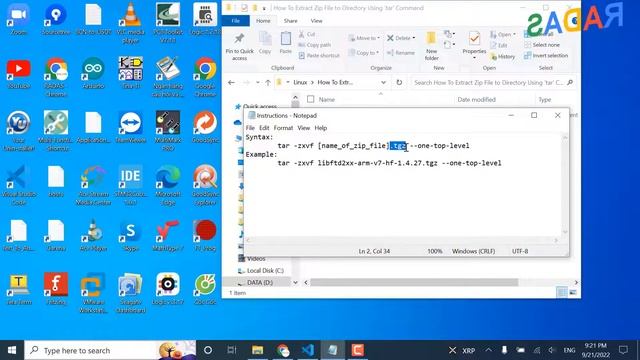The width and height of the screenshot is (640, 360).
Task: Launch VLC media player from the desktop
Action: coord(131,22)
